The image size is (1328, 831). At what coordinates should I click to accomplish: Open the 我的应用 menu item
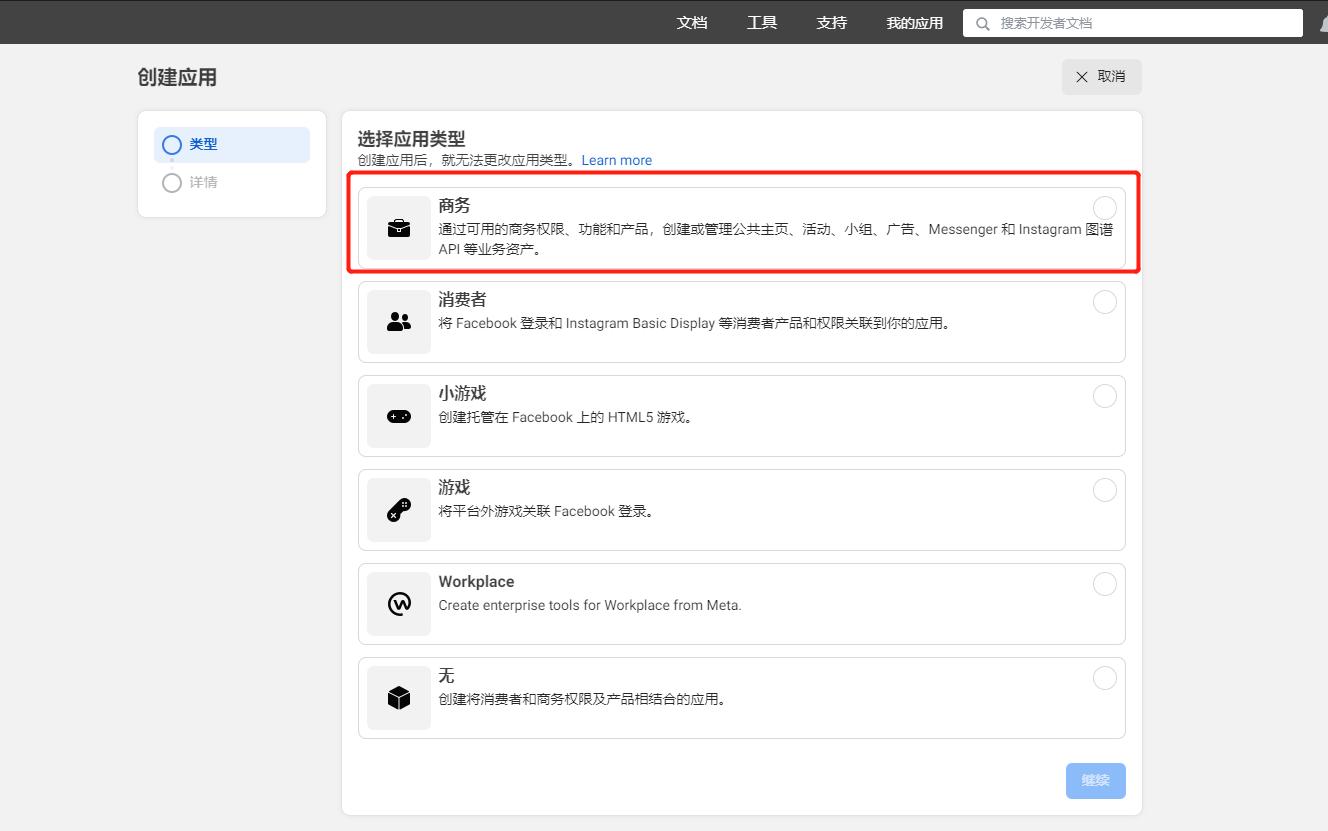tap(912, 22)
